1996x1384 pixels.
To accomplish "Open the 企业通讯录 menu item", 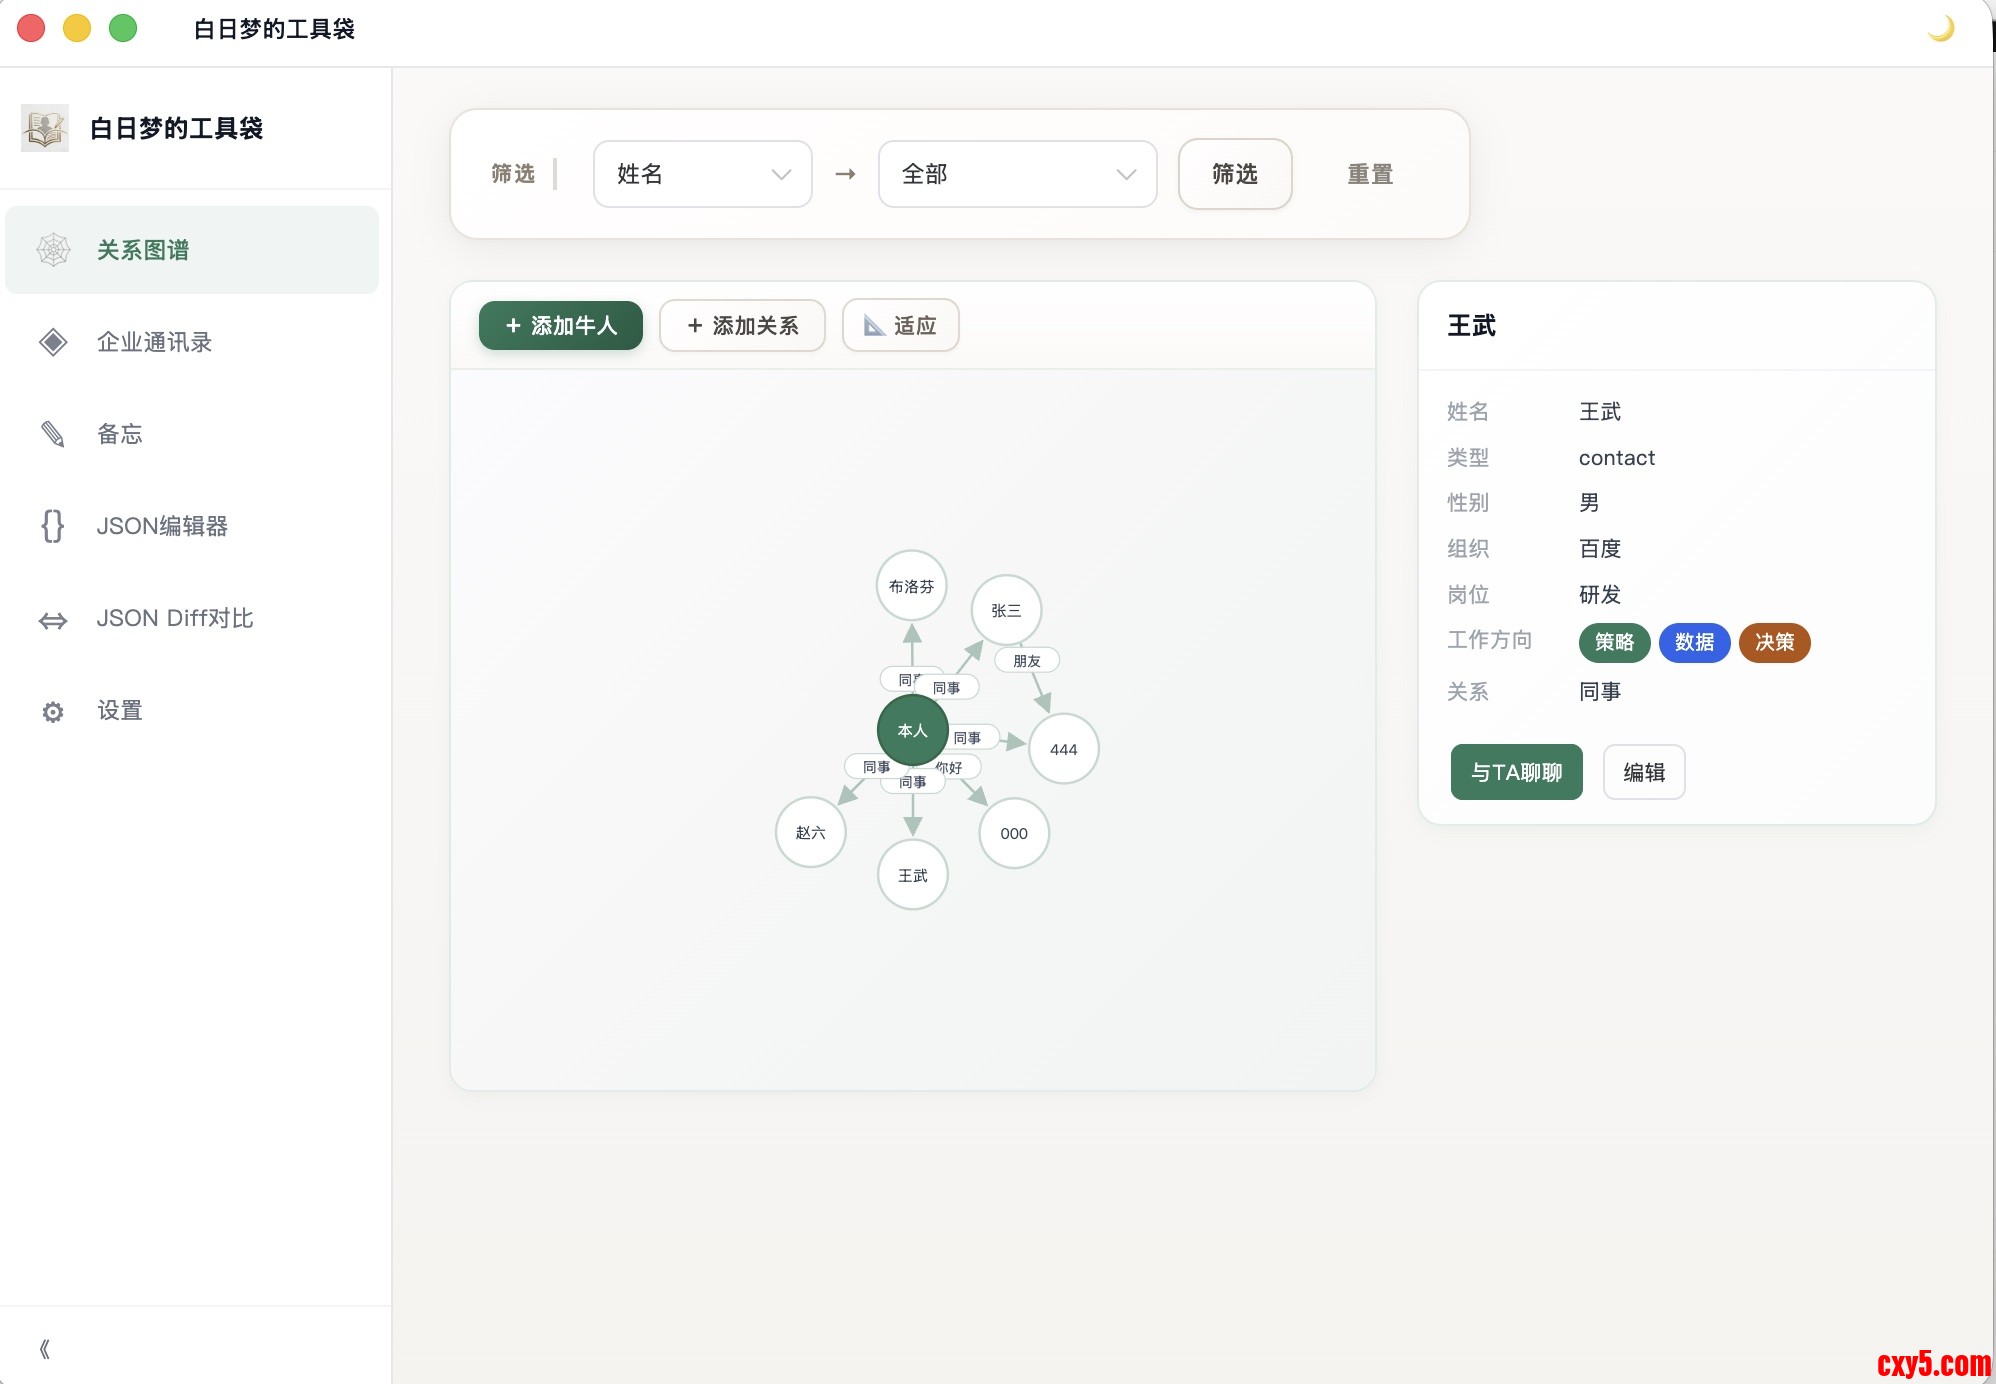I will (155, 342).
